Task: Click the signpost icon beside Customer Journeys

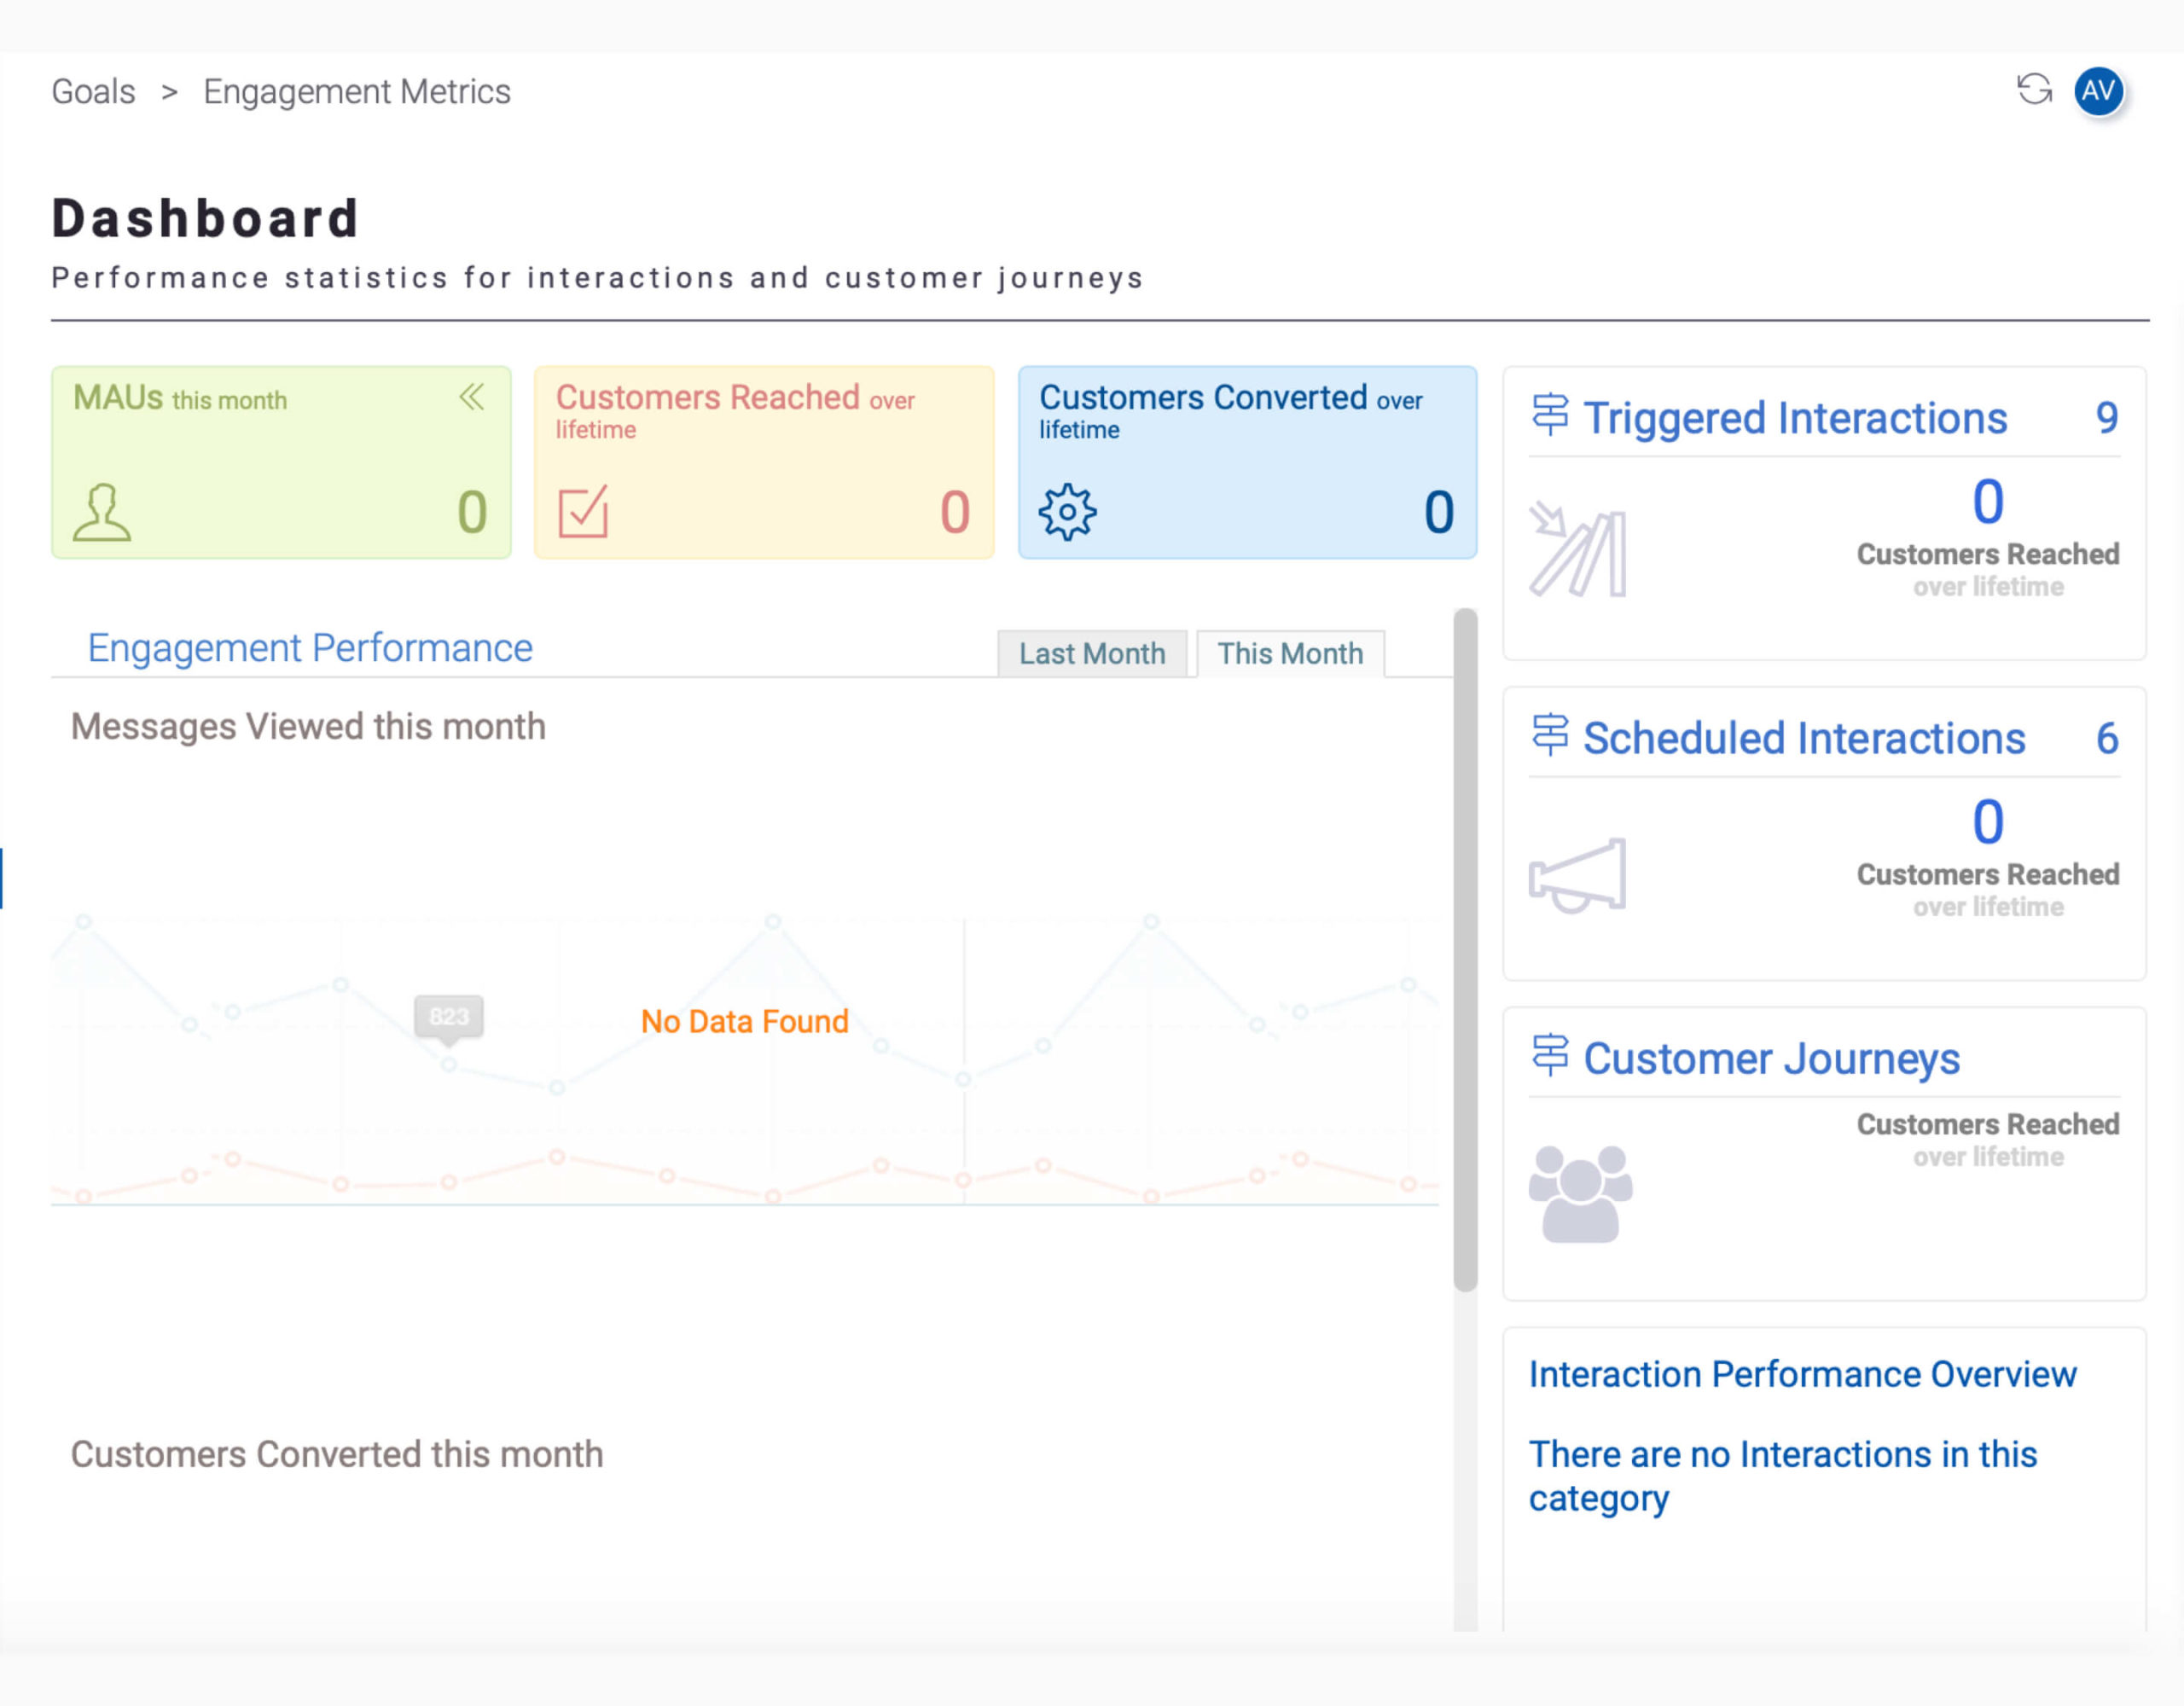Action: 1550,1055
